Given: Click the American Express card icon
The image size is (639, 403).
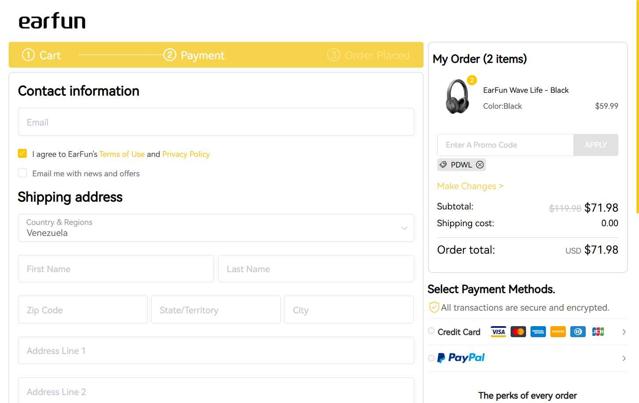Looking at the screenshot, I should coord(538,332).
